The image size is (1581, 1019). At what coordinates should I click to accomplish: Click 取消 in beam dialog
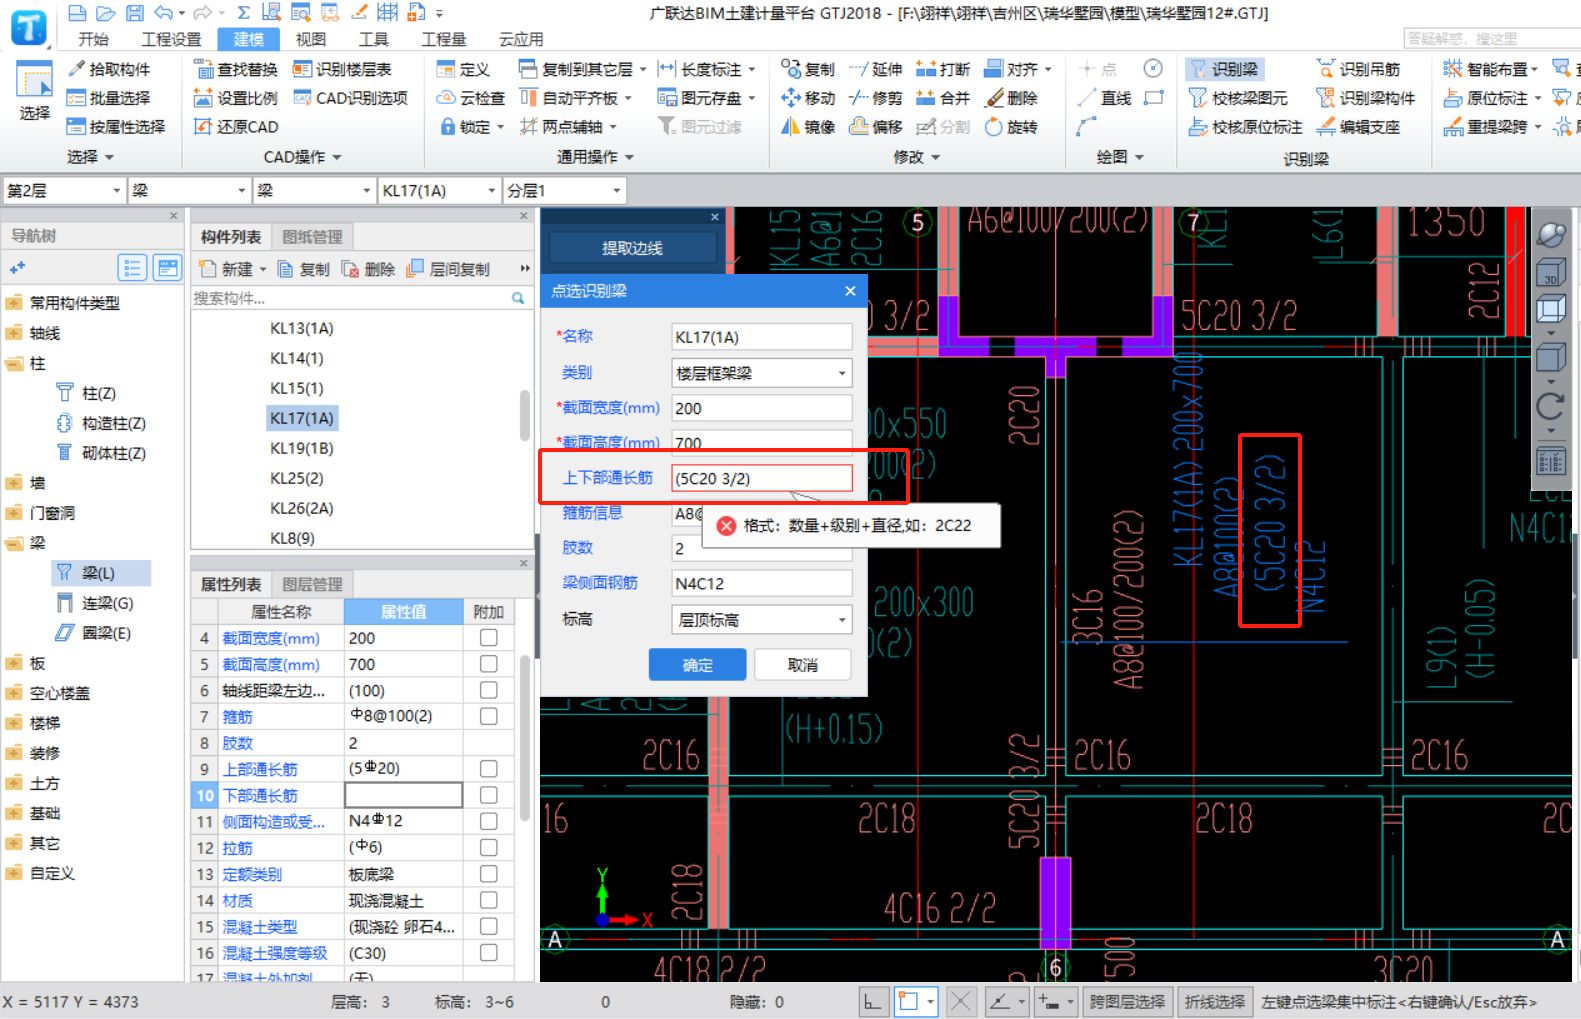[802, 665]
